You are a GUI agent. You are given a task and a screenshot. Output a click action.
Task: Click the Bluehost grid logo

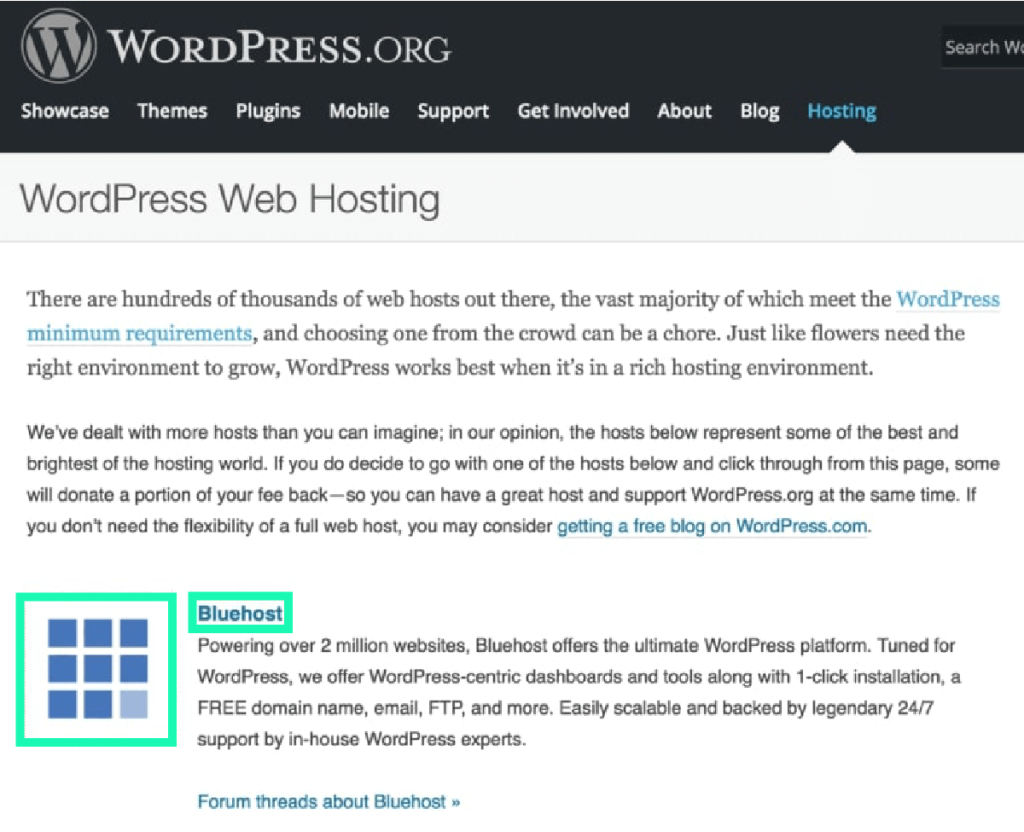point(97,668)
